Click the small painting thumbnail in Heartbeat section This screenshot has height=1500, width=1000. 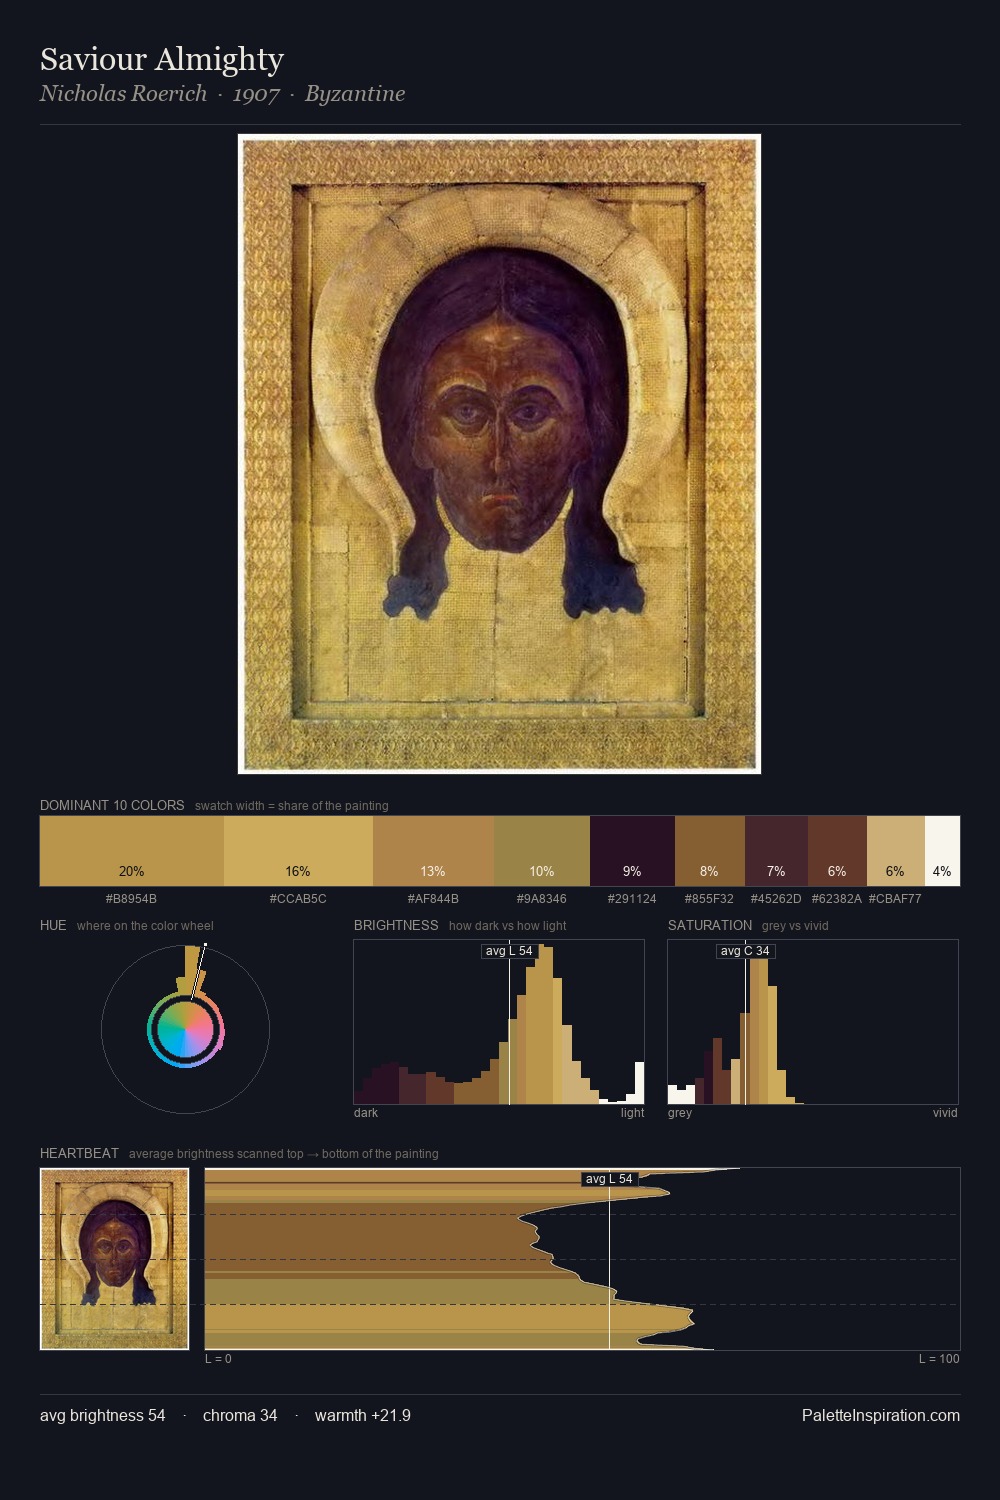pos(115,1259)
